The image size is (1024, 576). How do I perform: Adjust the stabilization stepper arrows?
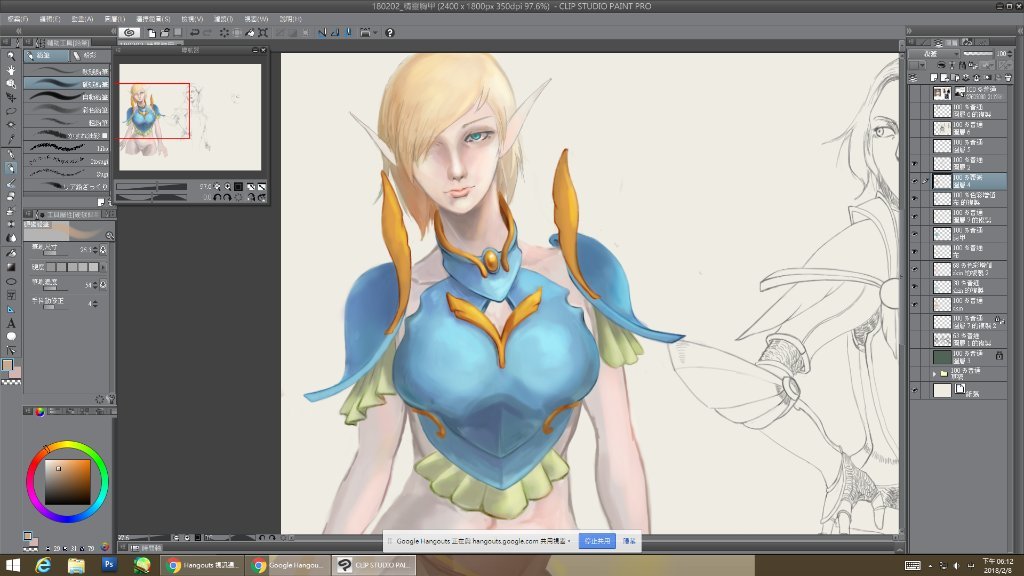click(95, 303)
